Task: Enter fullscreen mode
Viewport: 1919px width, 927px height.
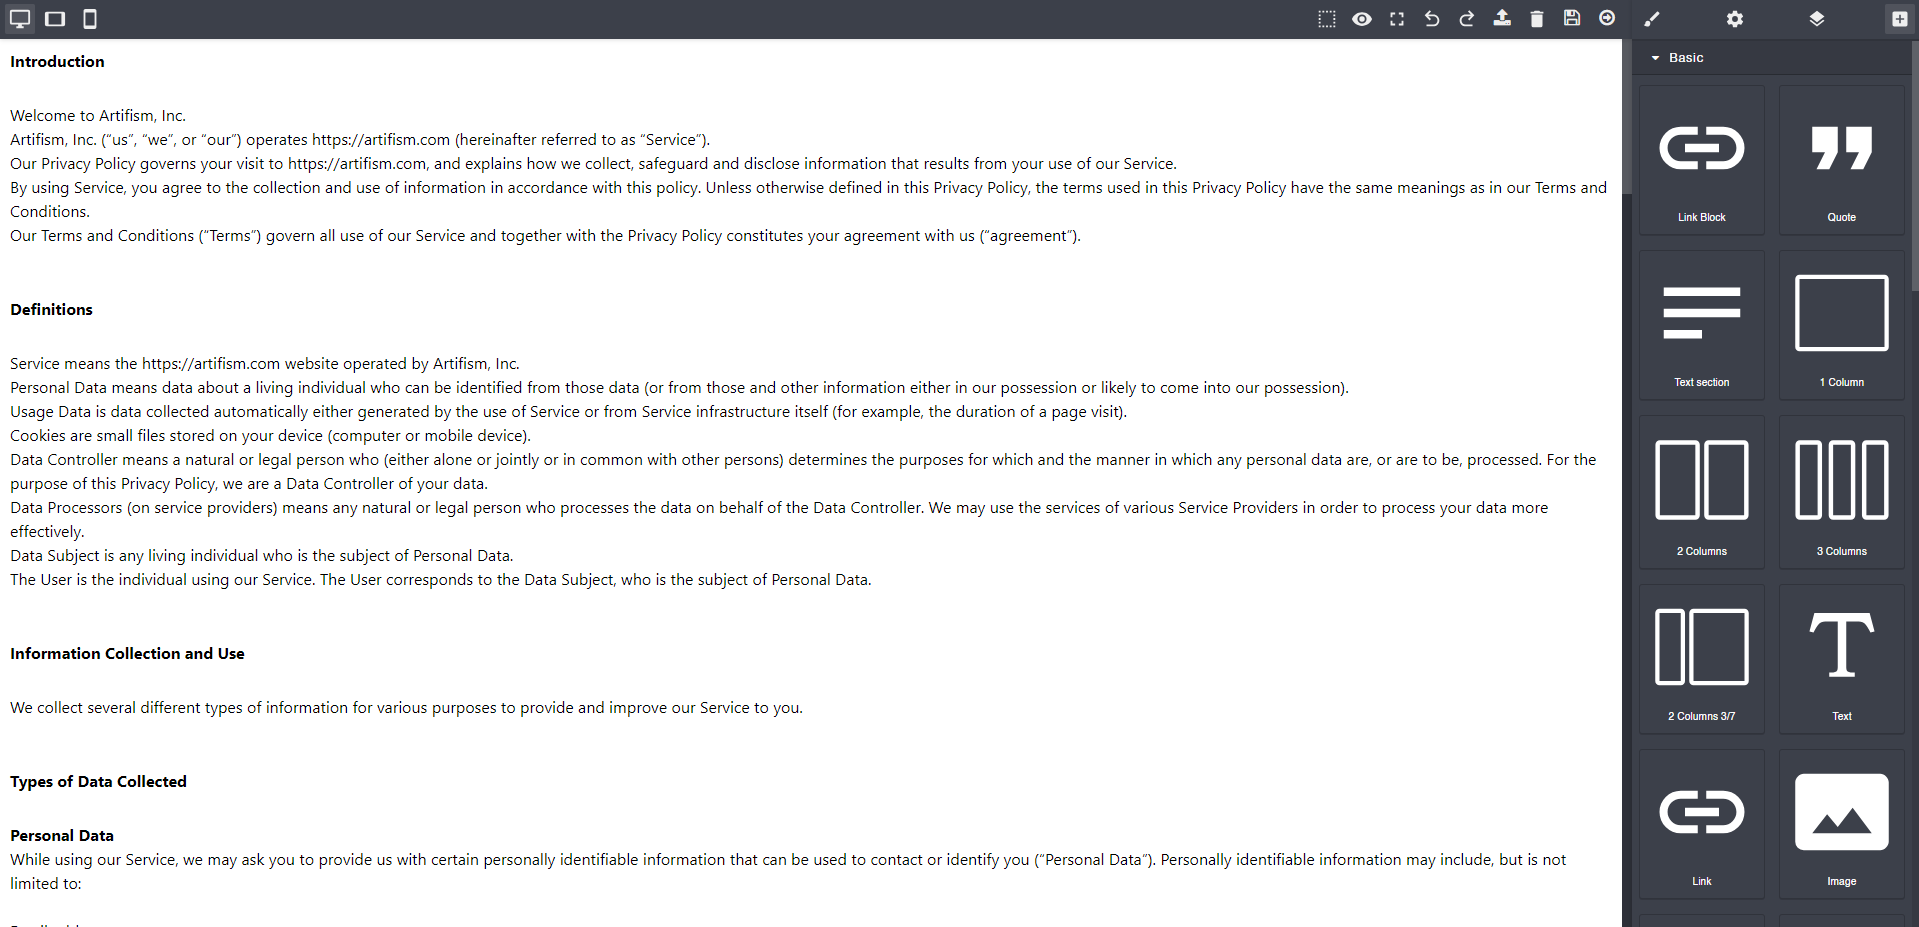Action: [x=1397, y=19]
